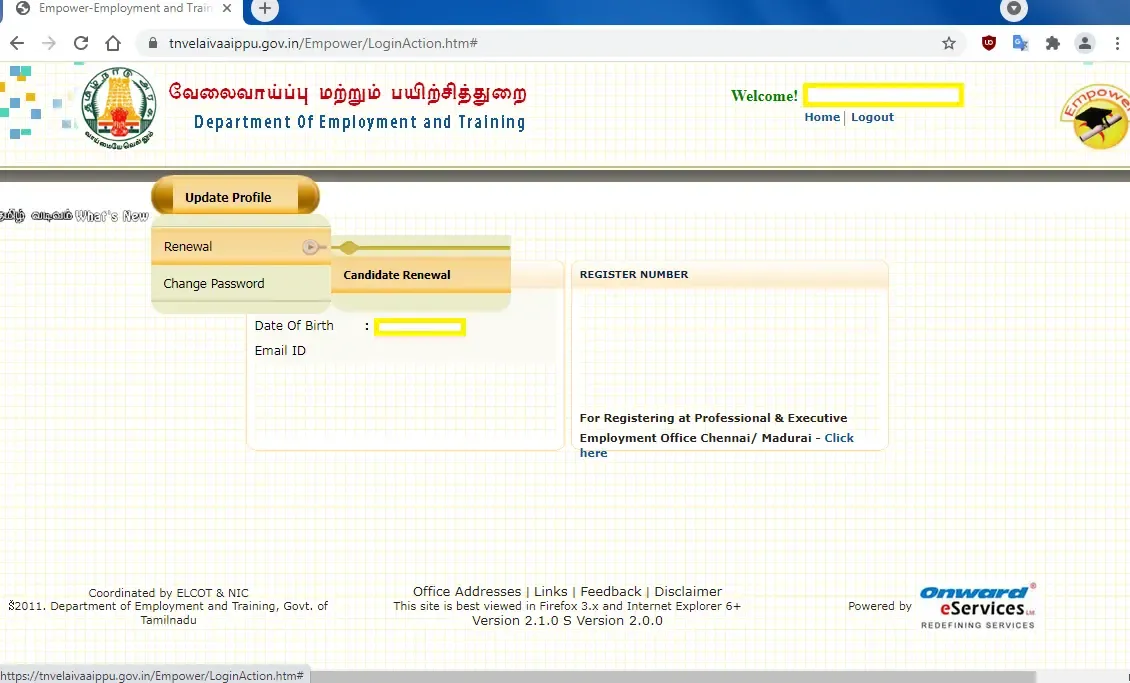This screenshot has width=1130, height=683.
Task: Click the tab search dropdown circle
Action: point(1013,9)
